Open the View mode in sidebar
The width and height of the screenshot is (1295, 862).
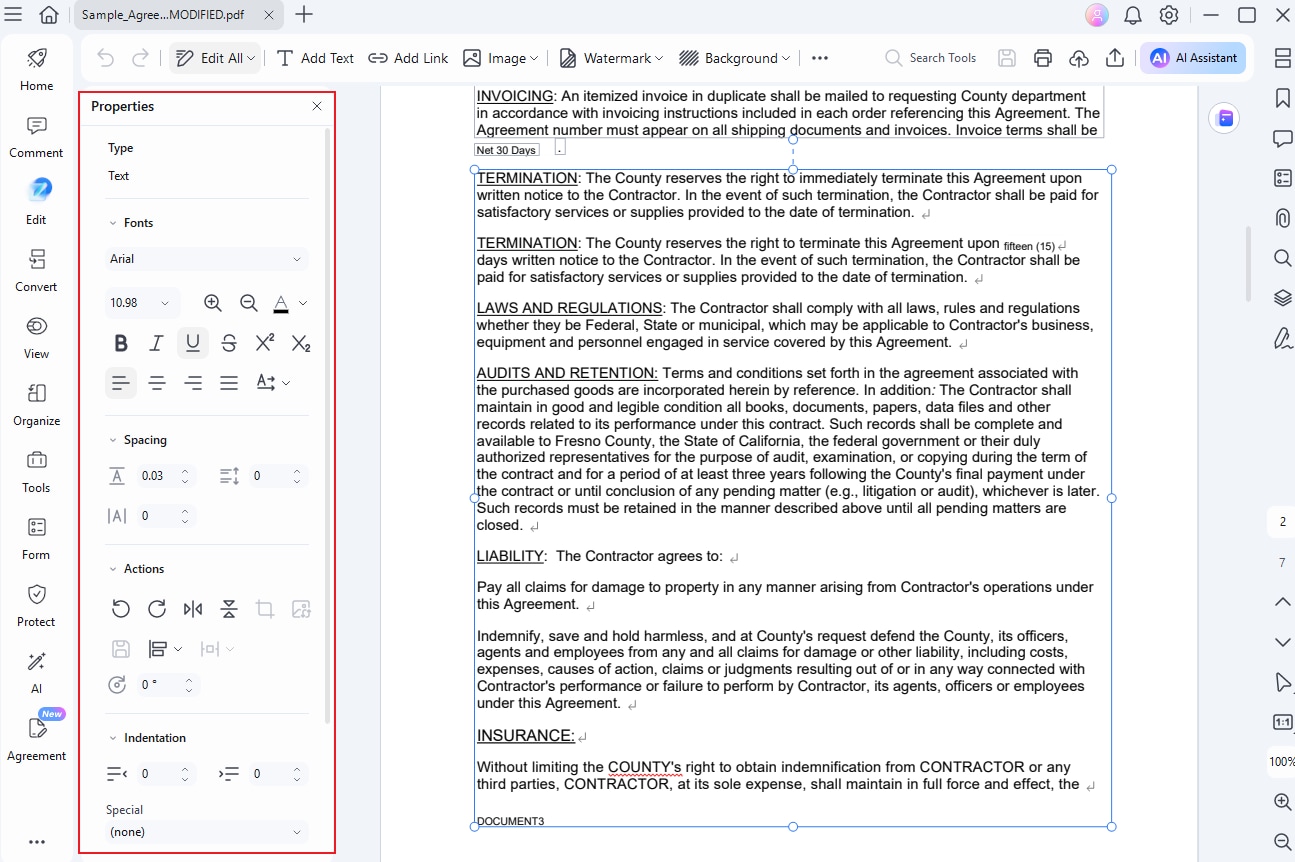coord(37,338)
